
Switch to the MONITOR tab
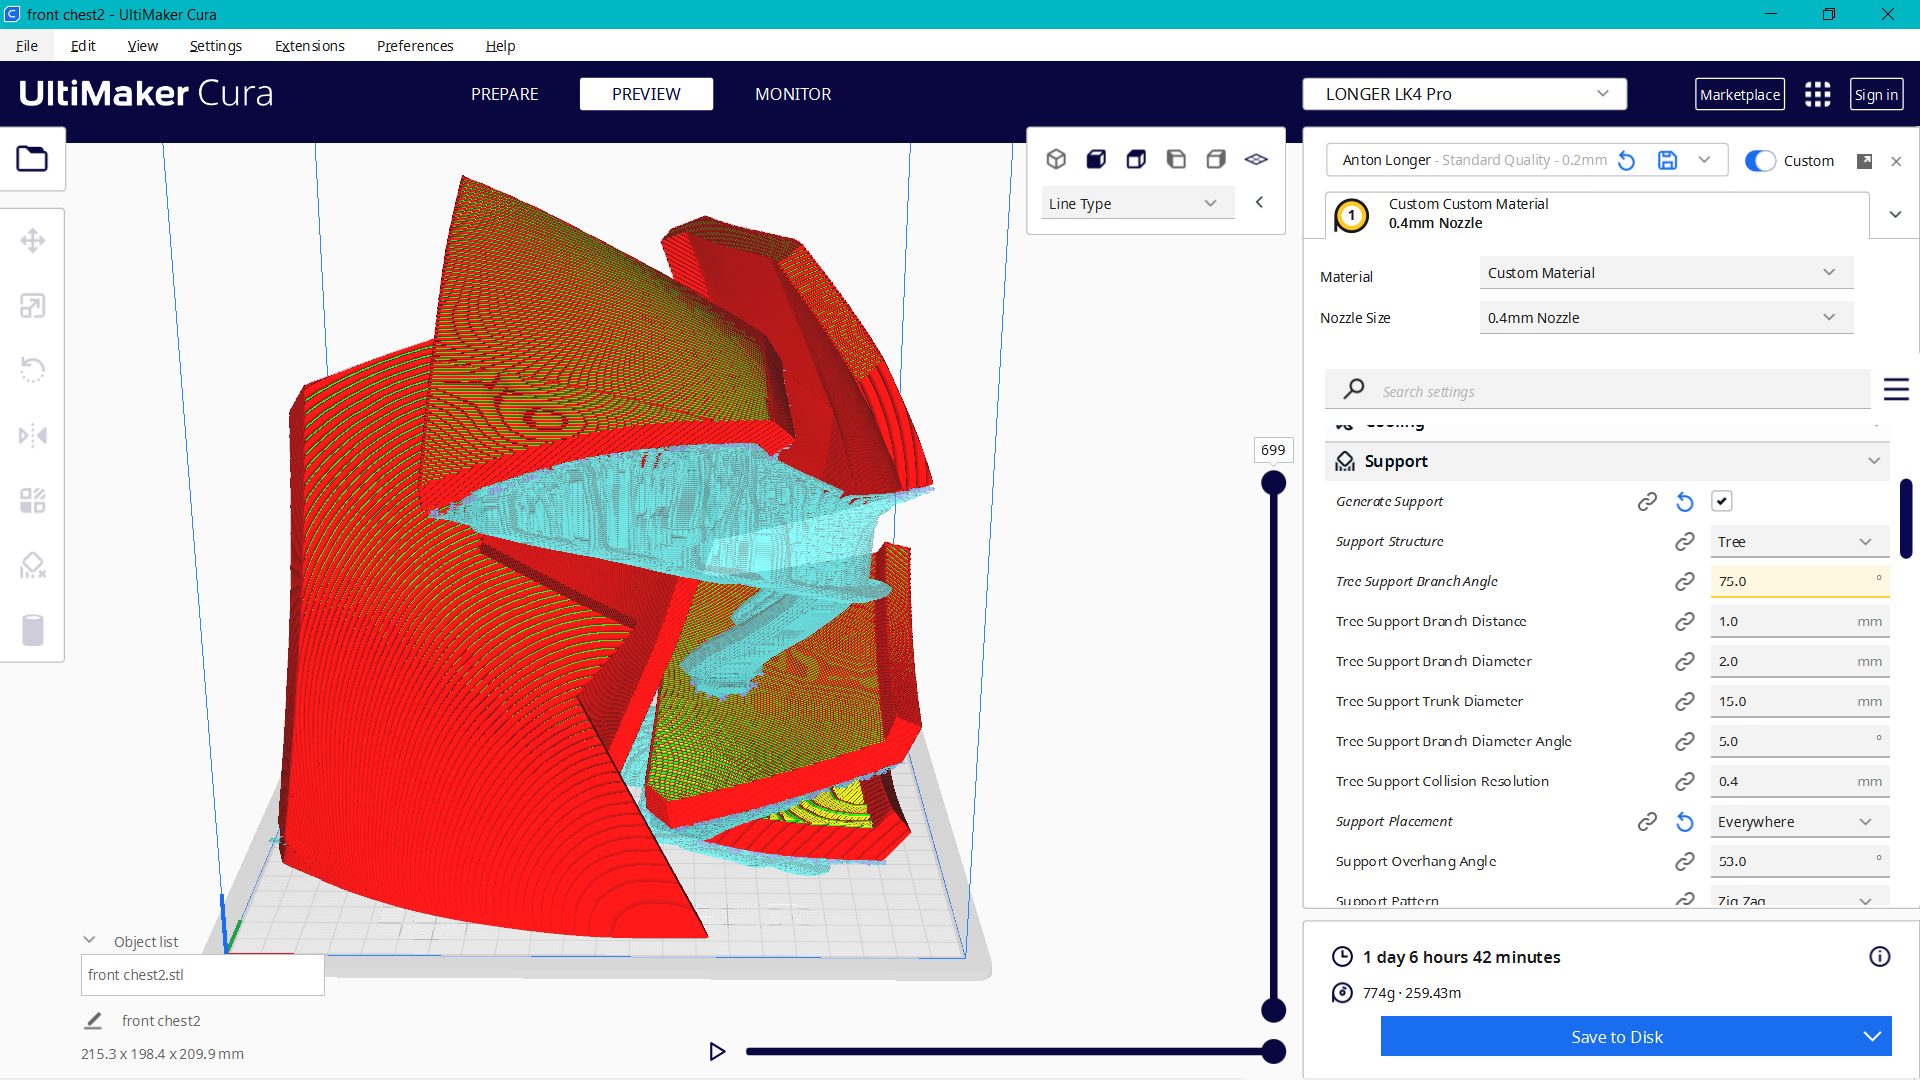pos(793,94)
